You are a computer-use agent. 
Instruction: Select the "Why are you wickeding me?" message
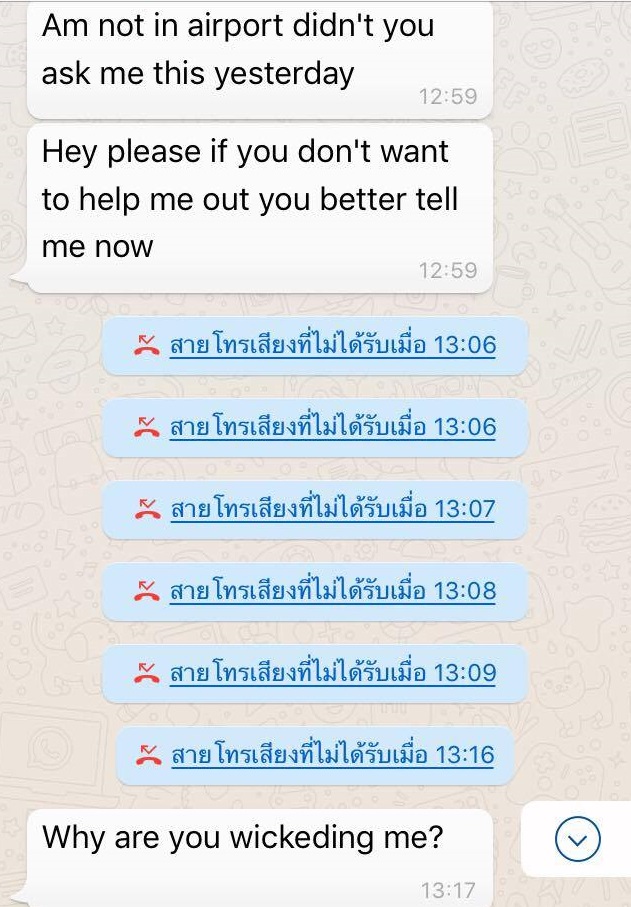[x=260, y=858]
